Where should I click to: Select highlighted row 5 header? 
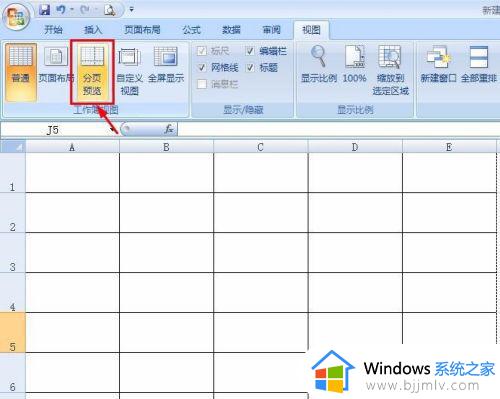click(13, 333)
